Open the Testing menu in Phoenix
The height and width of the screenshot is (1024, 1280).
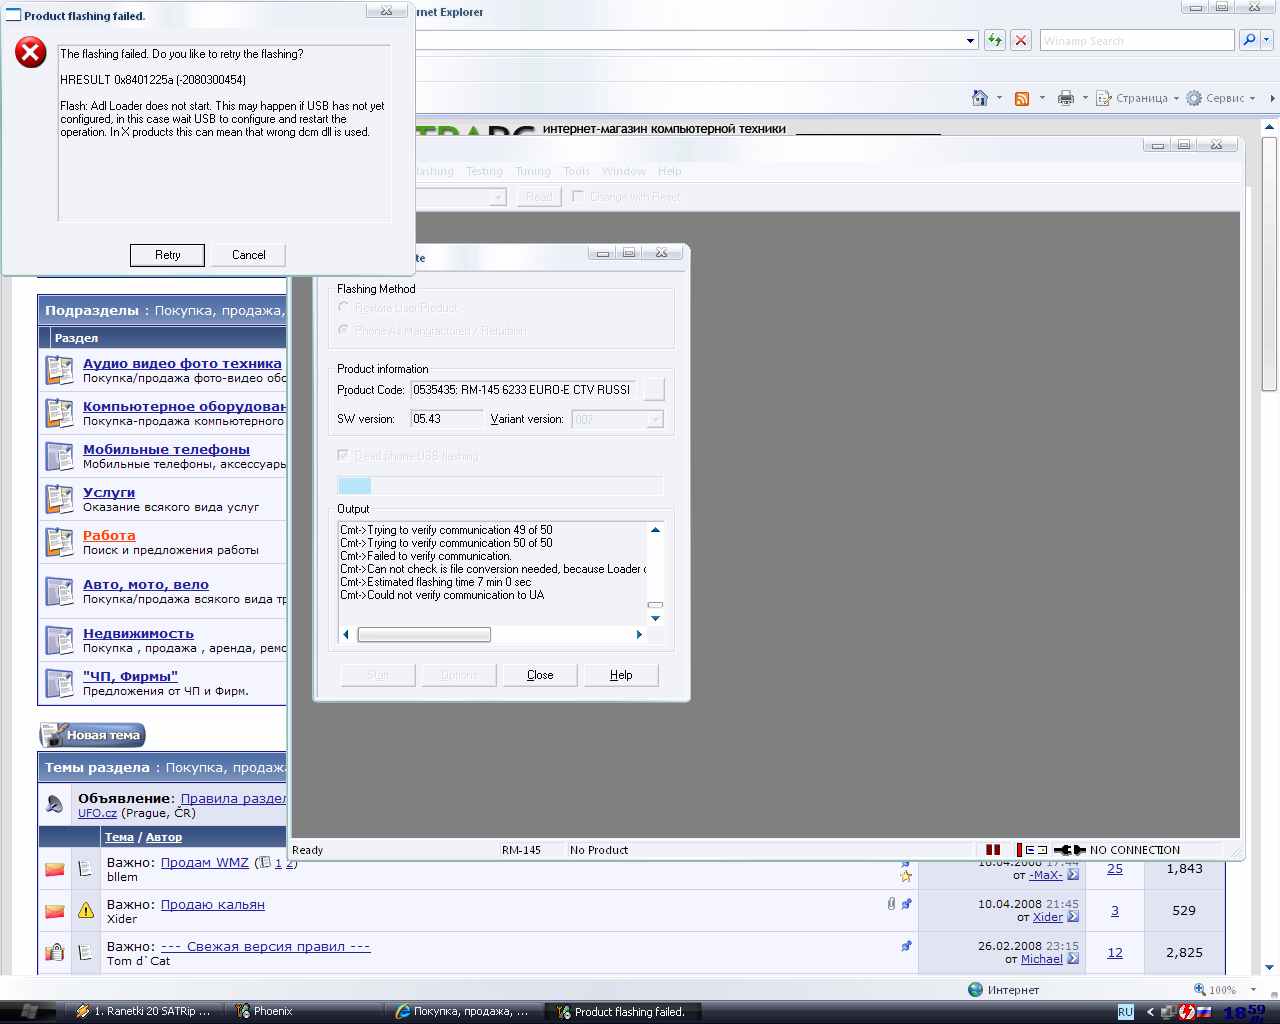[484, 171]
